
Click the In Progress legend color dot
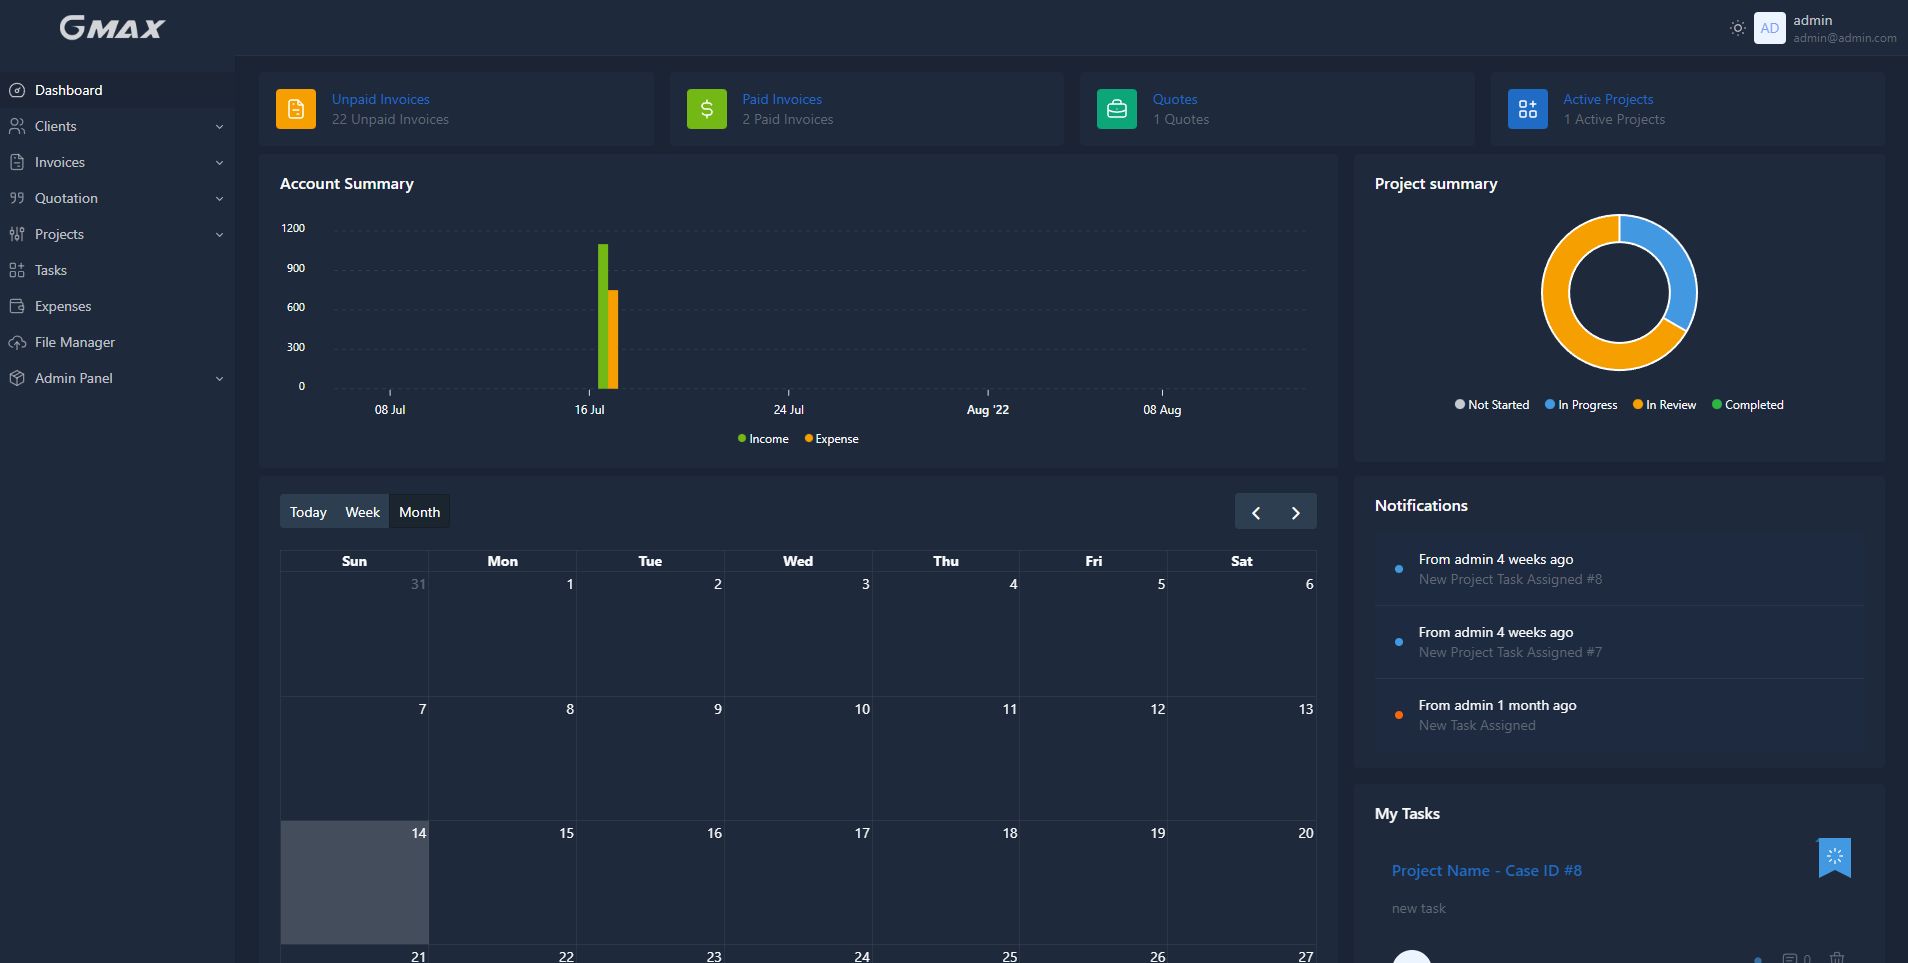[1550, 405]
